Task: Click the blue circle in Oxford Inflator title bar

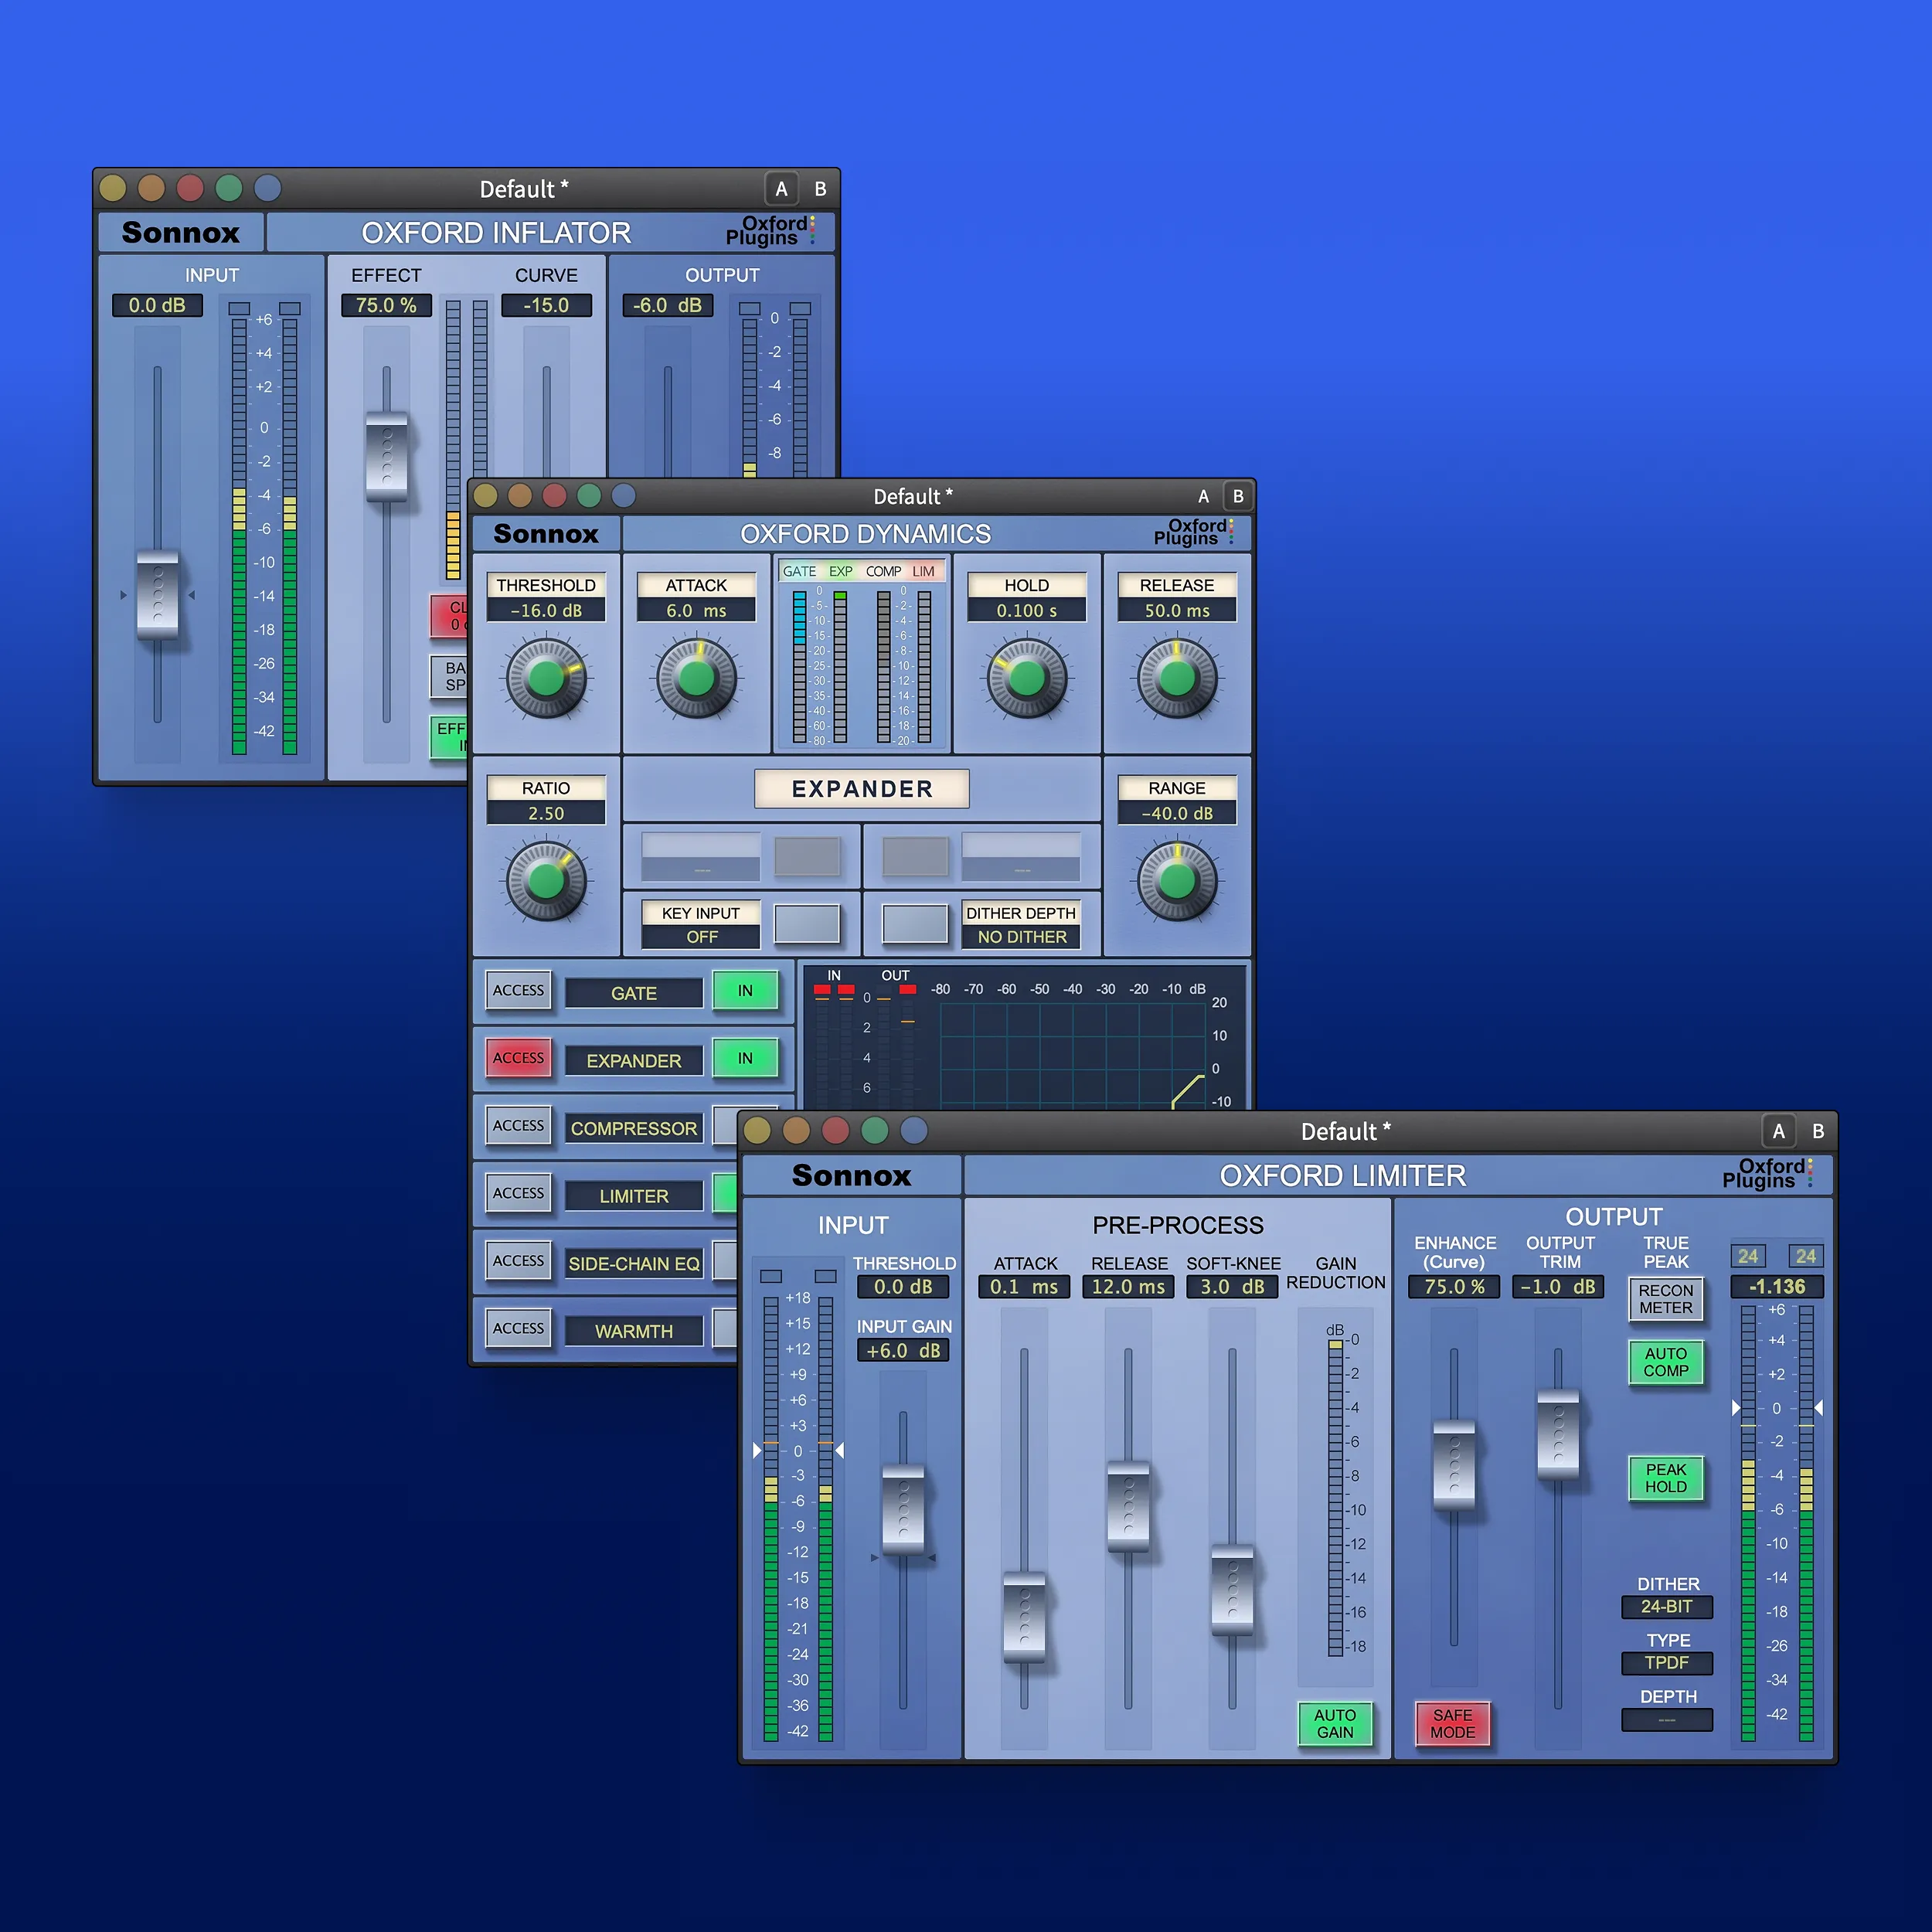Action: pos(268,188)
